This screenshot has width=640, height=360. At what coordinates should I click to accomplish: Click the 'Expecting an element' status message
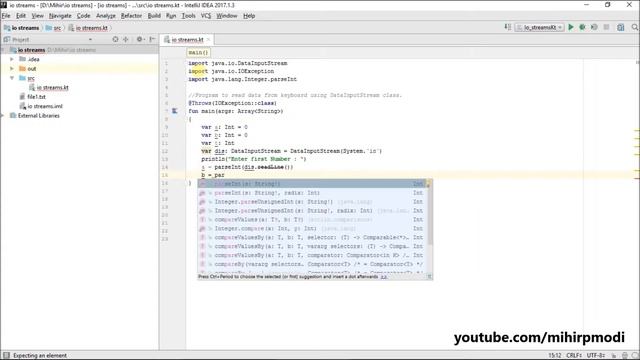click(40, 356)
